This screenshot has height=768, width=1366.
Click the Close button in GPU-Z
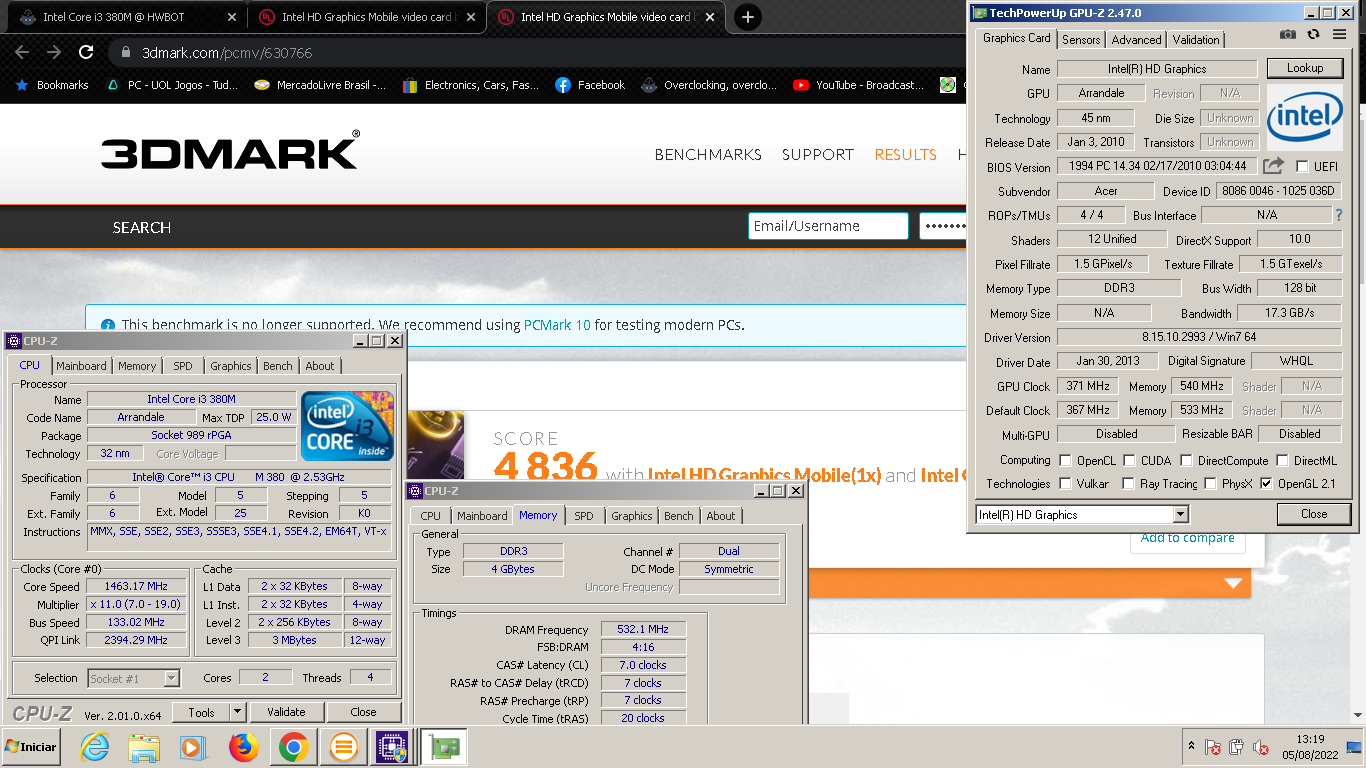click(x=1314, y=514)
